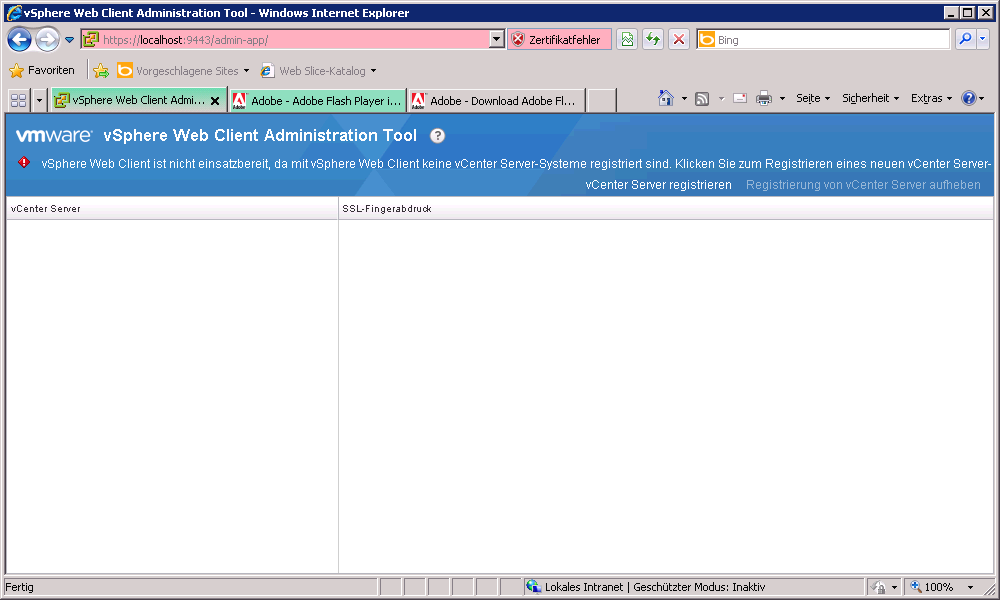Viewport: 1000px width, 600px height.
Task: Click the help question mark beside Administration Tool
Action: click(x=437, y=136)
